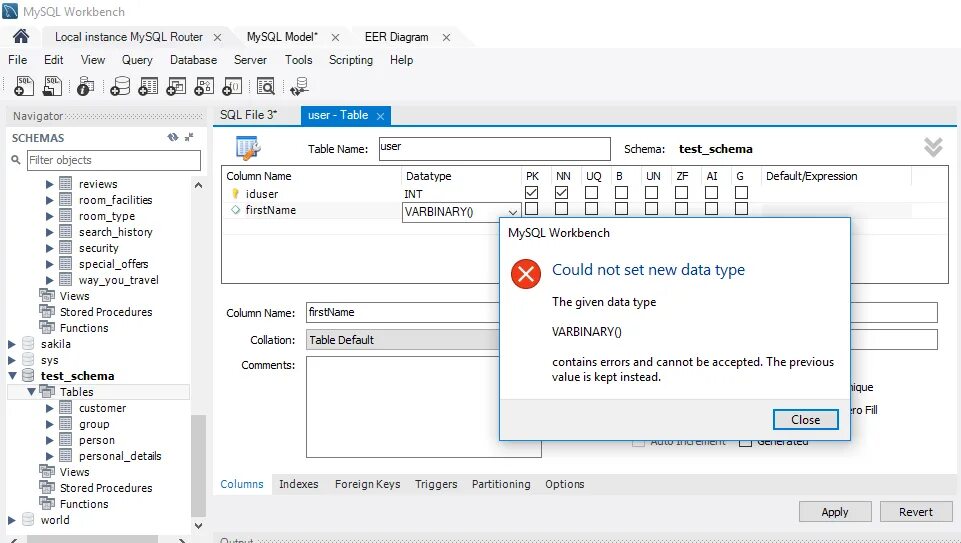The height and width of the screenshot is (543, 961).
Task: Toggle PK checkbox for firstName
Action: (531, 208)
